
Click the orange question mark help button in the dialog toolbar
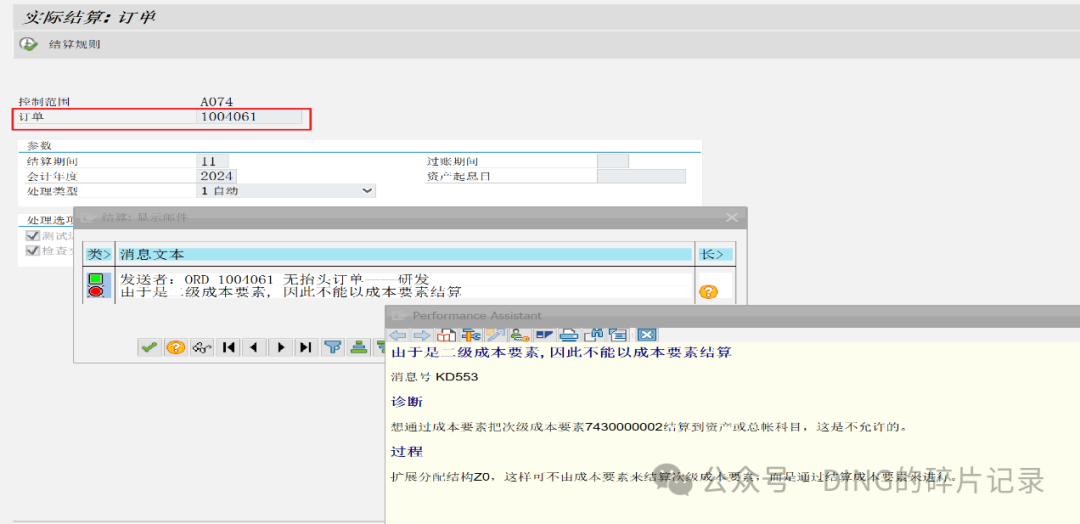176,348
